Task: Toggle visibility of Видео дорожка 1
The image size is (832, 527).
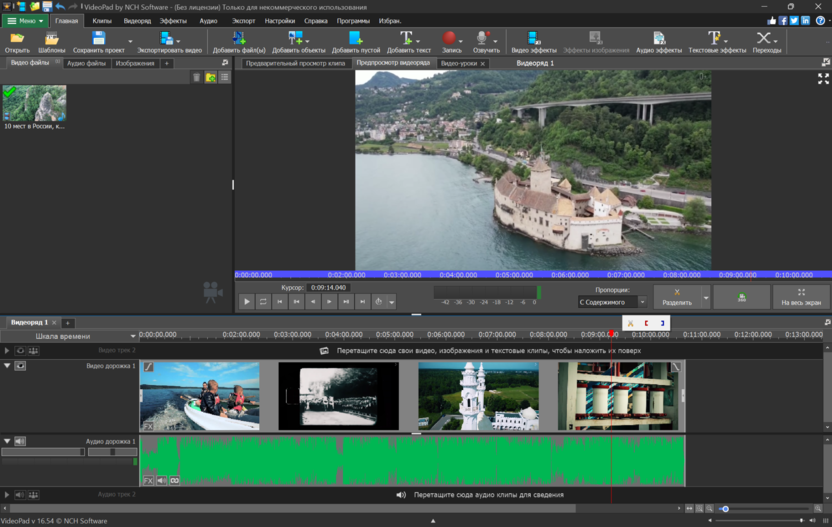Action: click(20, 366)
